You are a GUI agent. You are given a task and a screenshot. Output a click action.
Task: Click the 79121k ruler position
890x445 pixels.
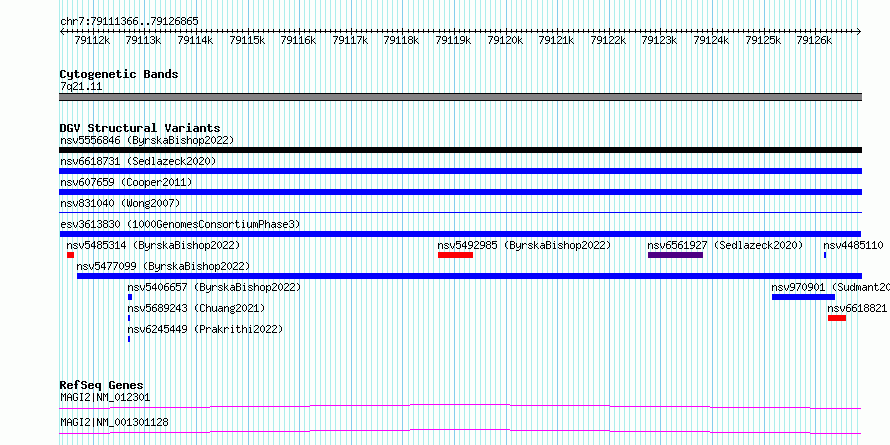(556, 40)
